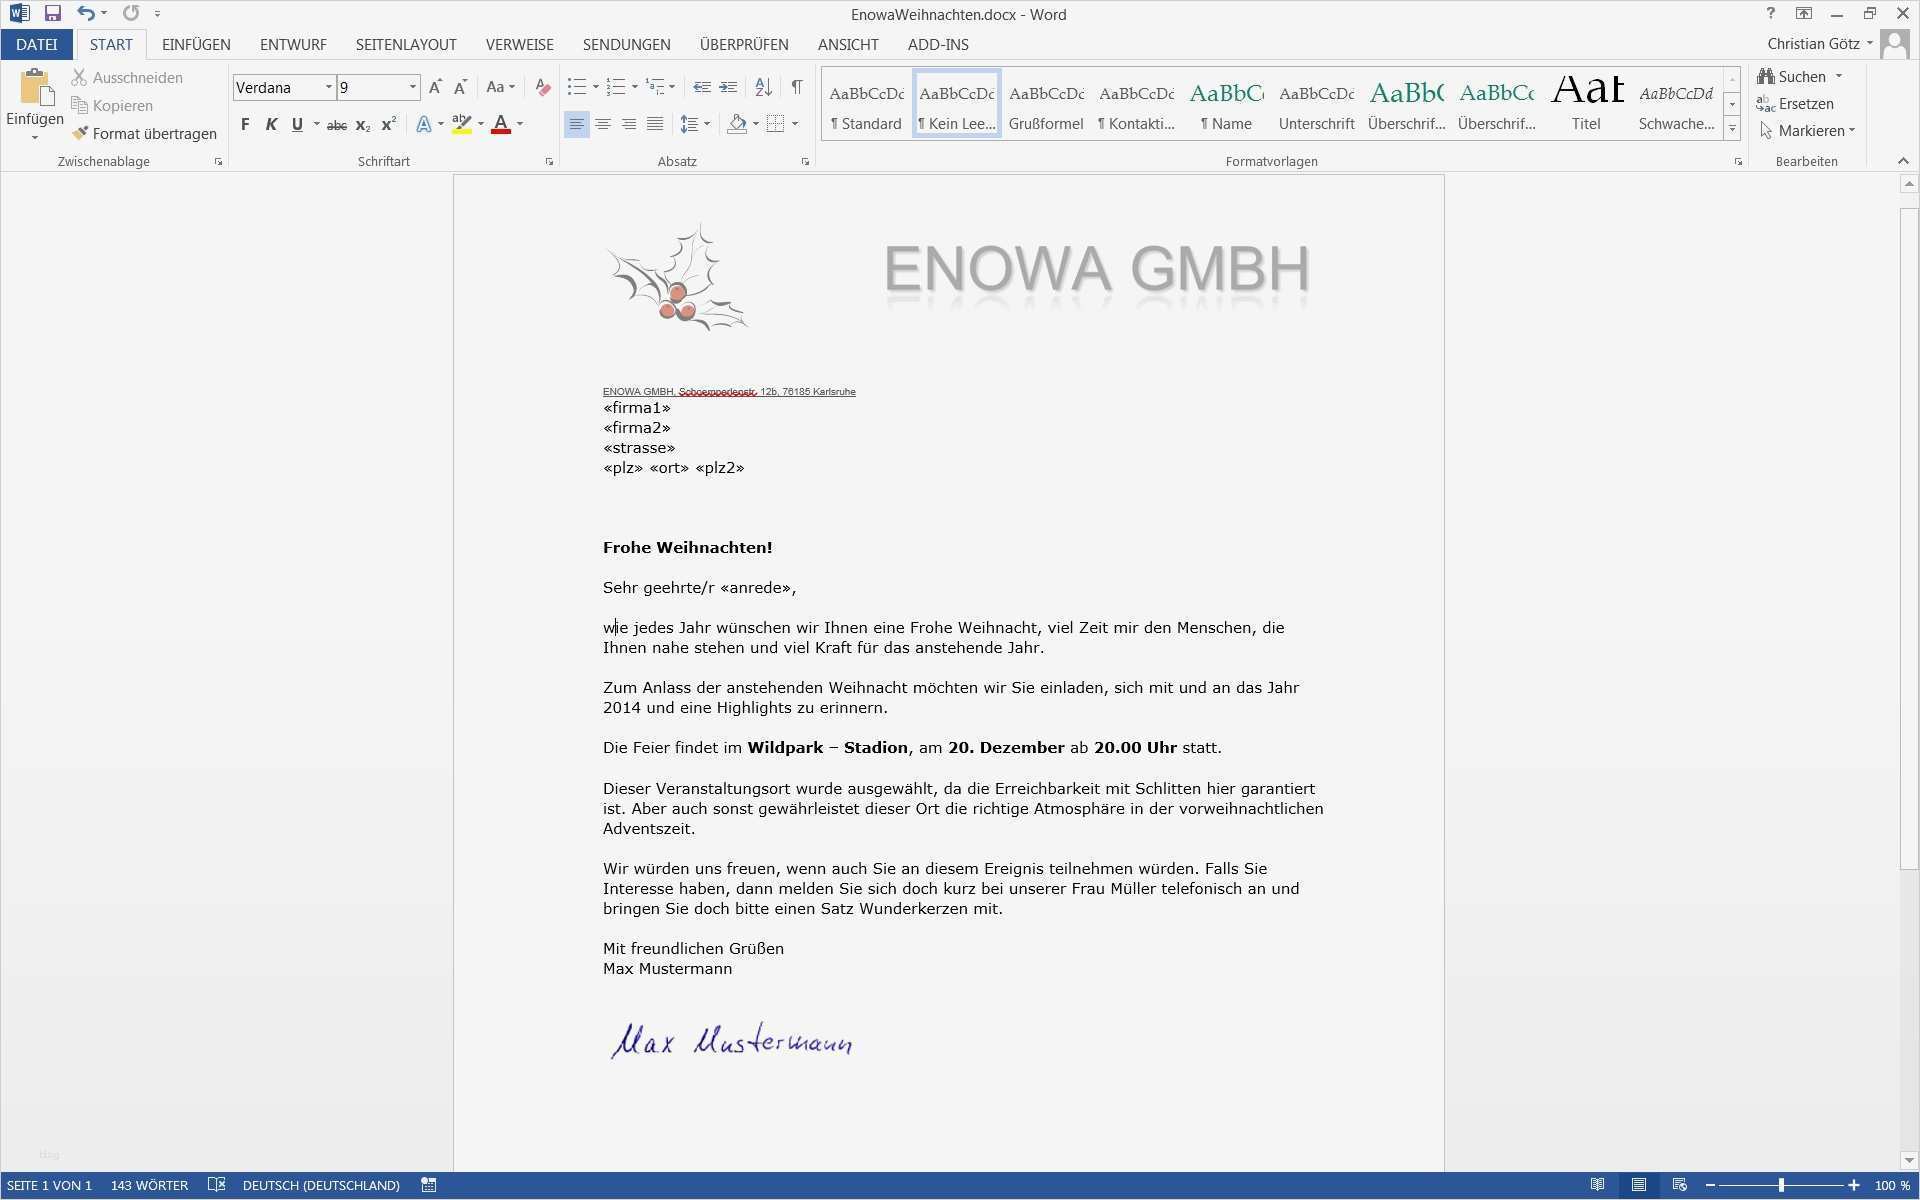
Task: Click the grow font size icon
Action: pyautogui.click(x=435, y=88)
